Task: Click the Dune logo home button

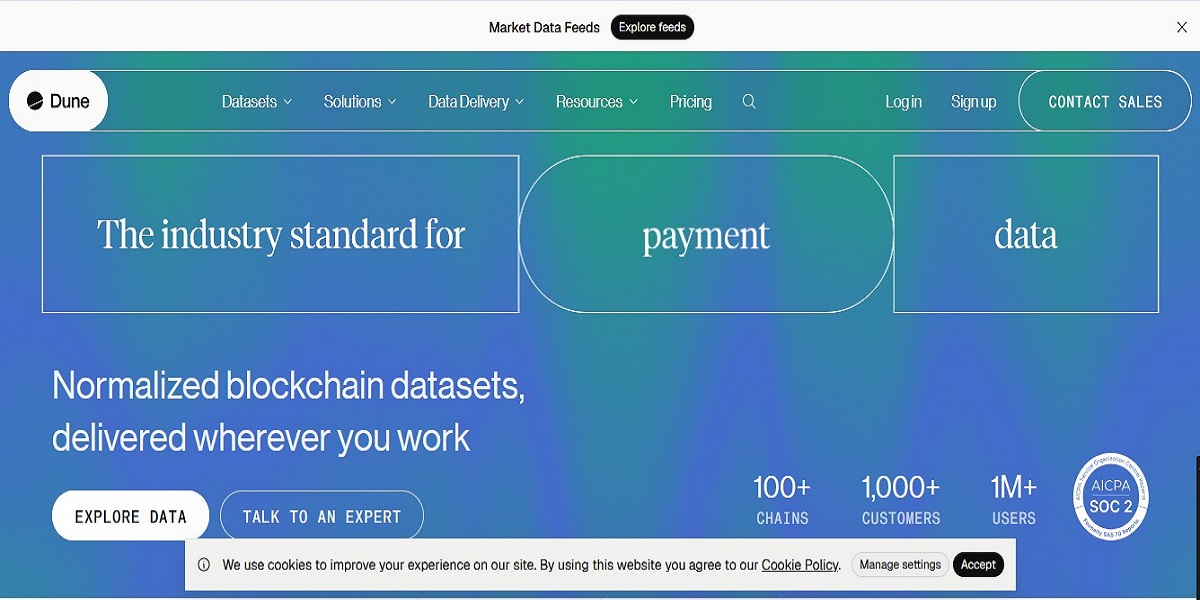Action: [x=58, y=101]
